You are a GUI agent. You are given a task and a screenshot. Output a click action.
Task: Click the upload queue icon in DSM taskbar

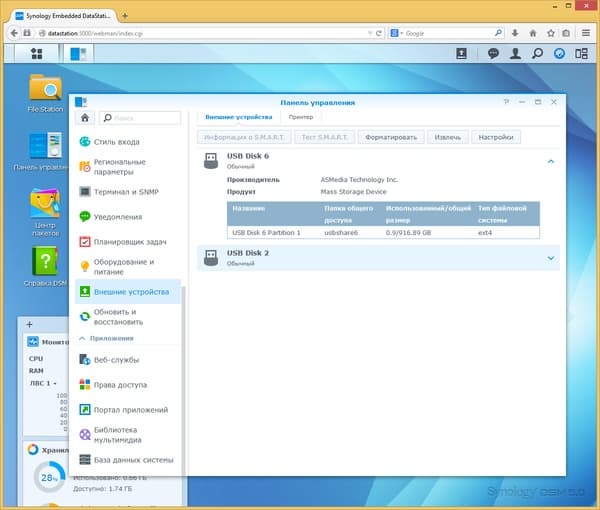461,54
